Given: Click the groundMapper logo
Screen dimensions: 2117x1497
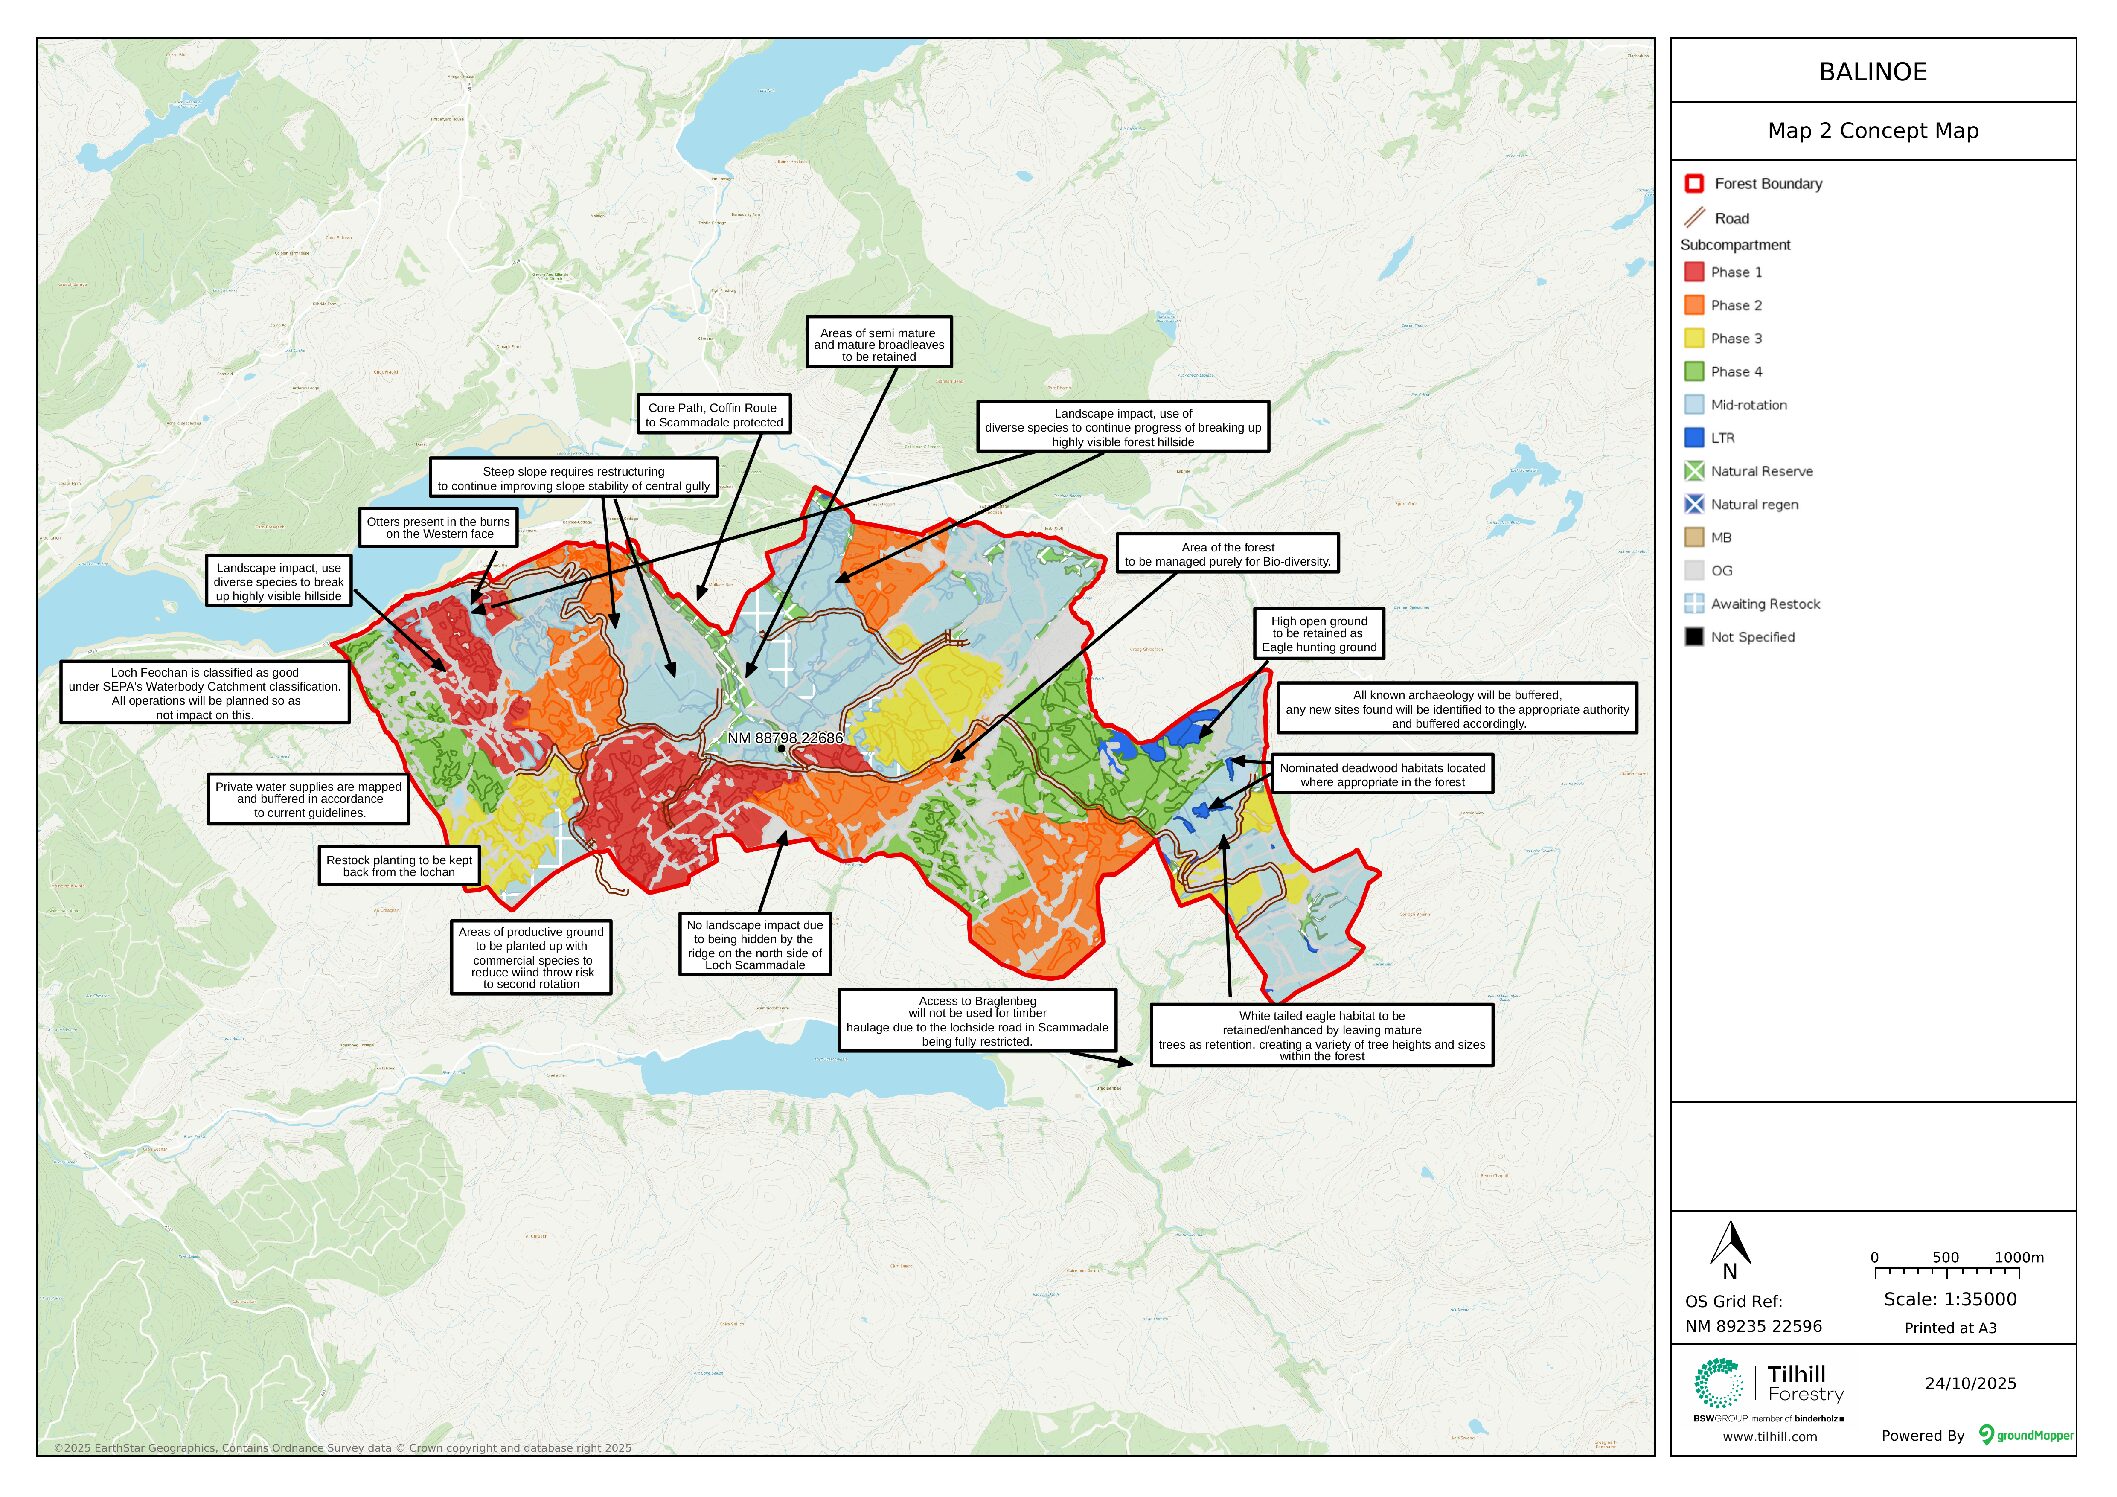Looking at the screenshot, I should (x=2025, y=1435).
